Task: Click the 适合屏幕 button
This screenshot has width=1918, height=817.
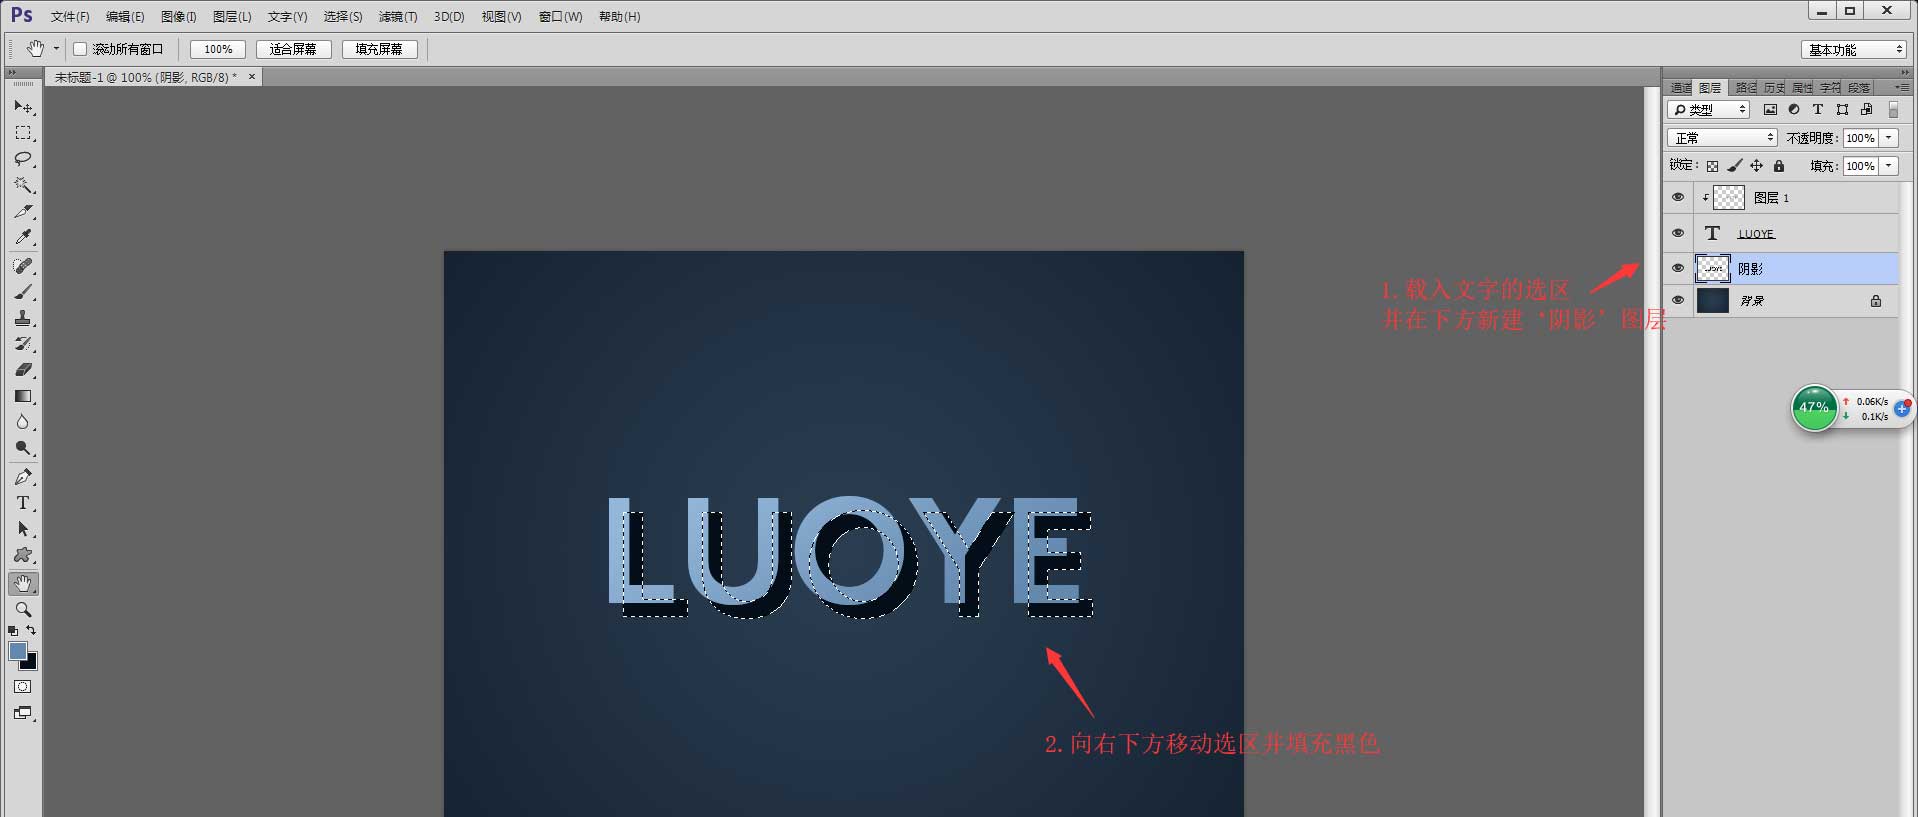Action: click(293, 49)
